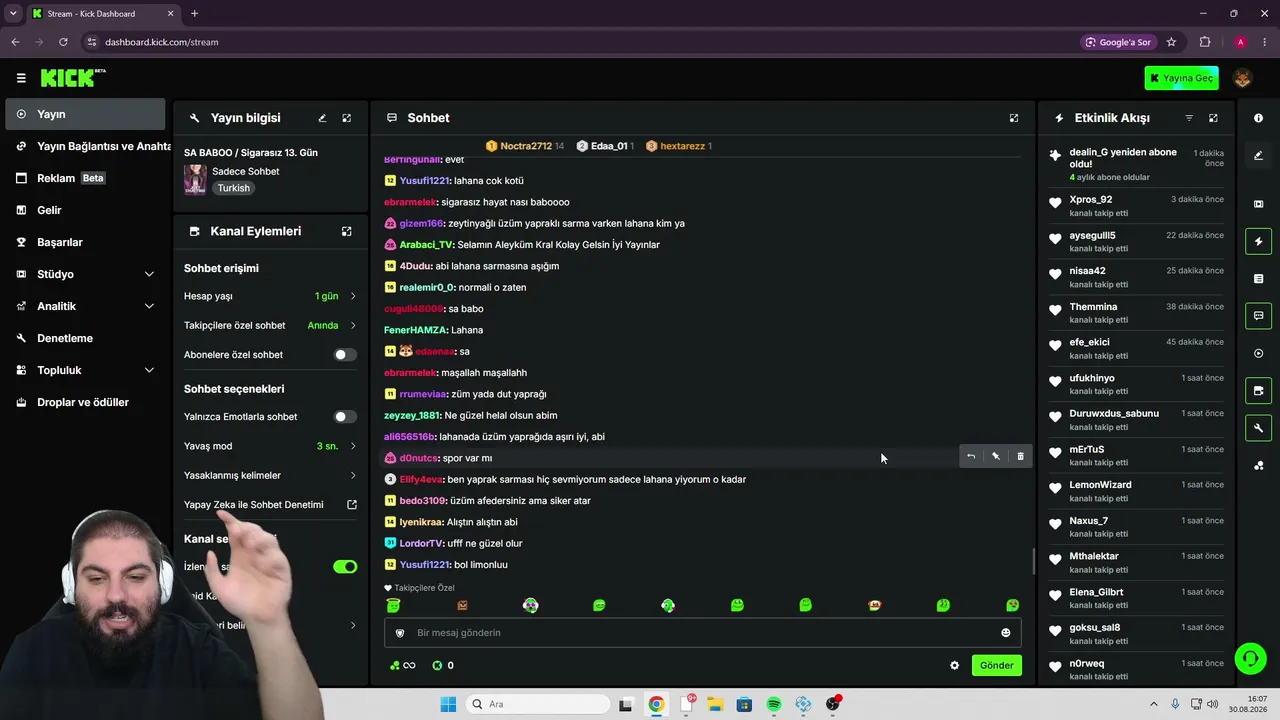Click top gifter Noctra2712 in leaderboard

click(x=526, y=146)
